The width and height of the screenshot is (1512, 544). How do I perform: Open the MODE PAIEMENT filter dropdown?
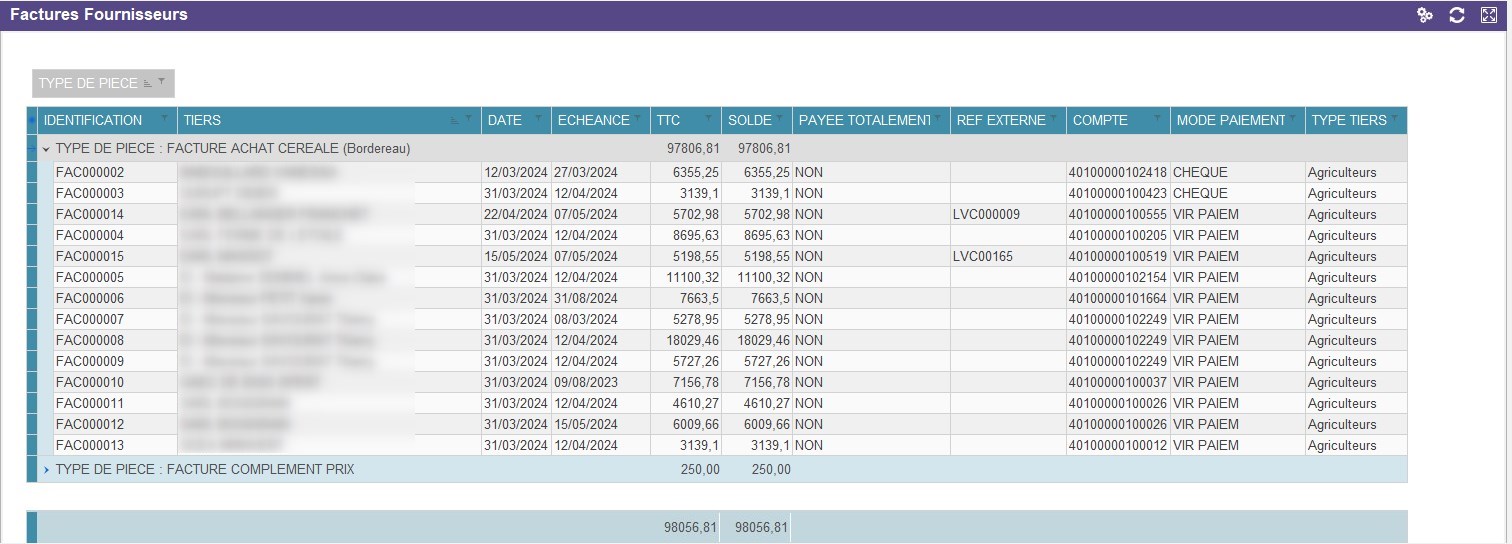(x=1292, y=118)
